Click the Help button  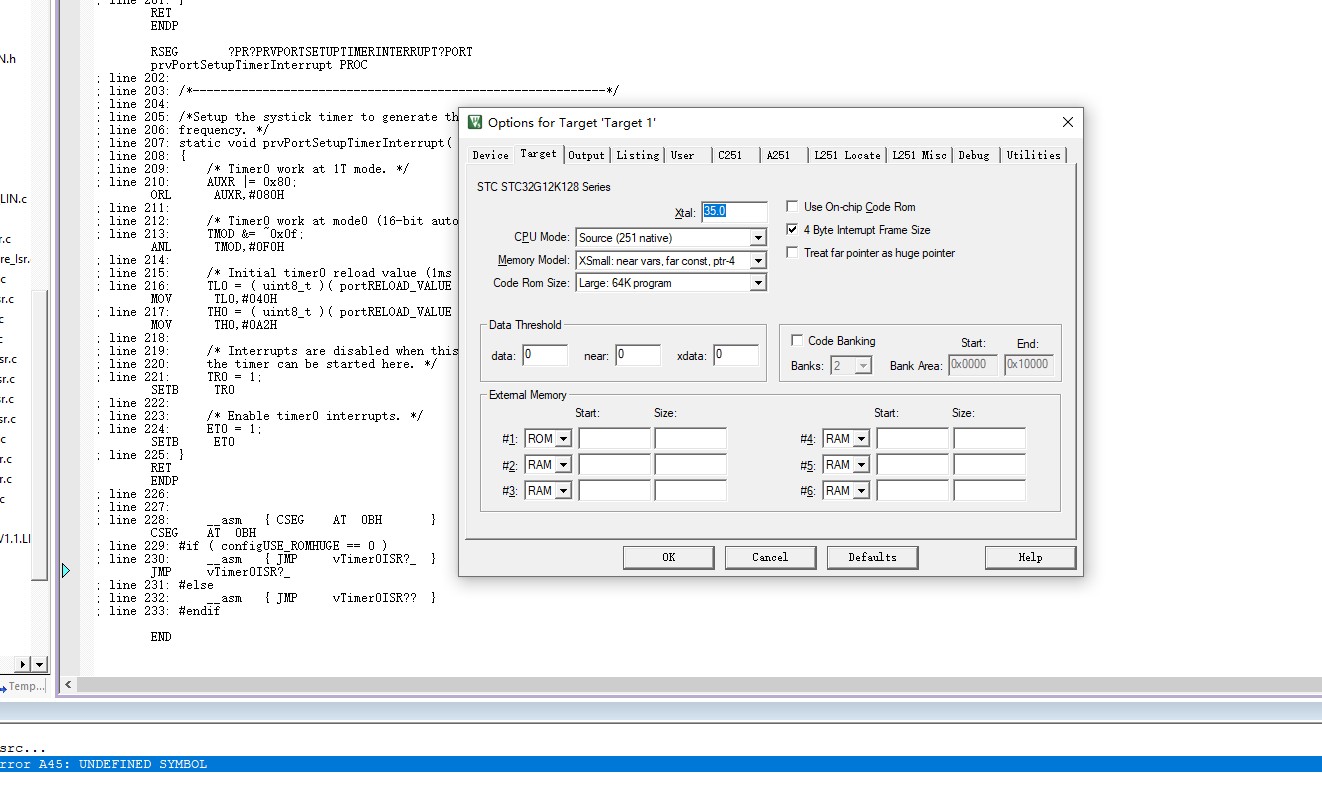1030,557
